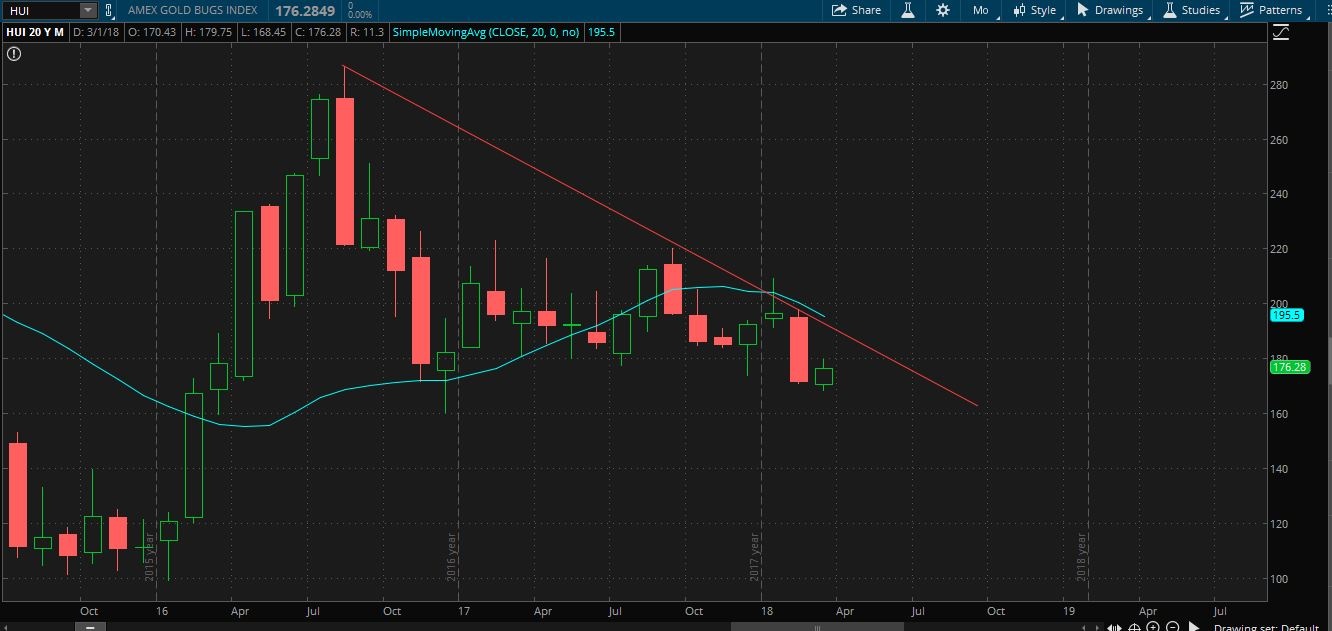Open the Share menu
The image size is (1332, 631).
coord(856,10)
